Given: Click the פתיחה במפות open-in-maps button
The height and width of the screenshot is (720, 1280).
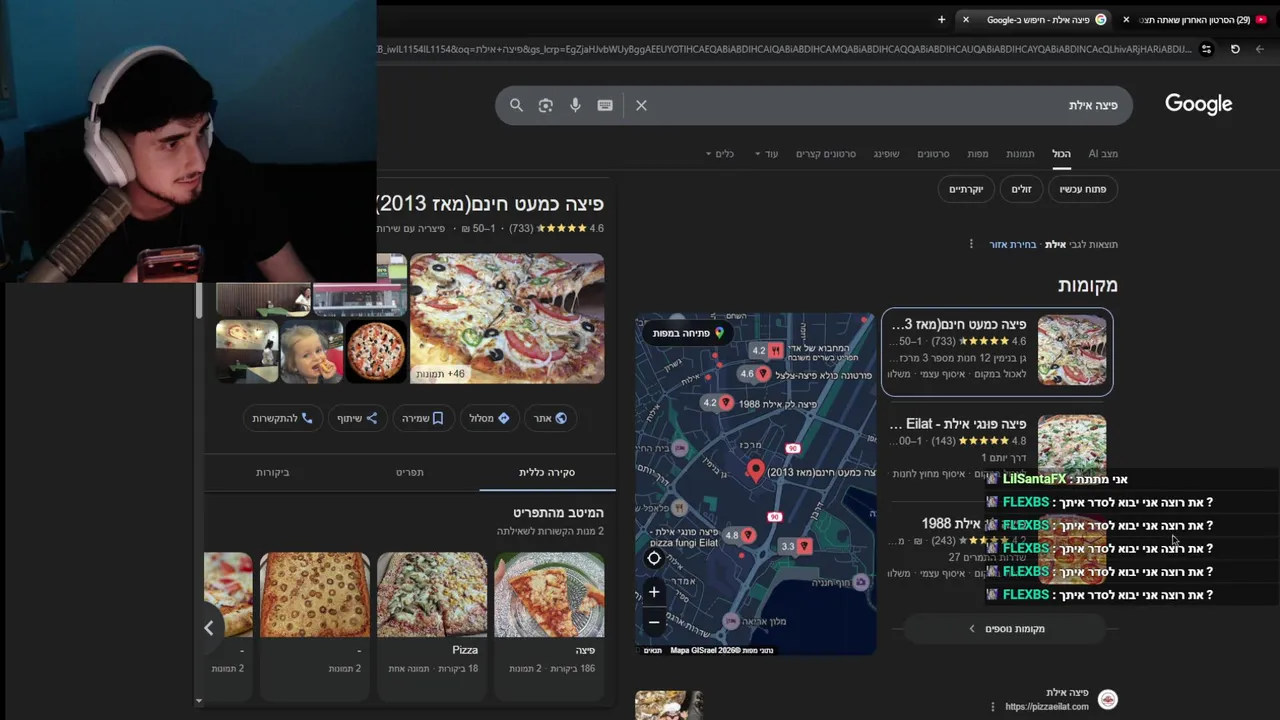Looking at the screenshot, I should 688,333.
